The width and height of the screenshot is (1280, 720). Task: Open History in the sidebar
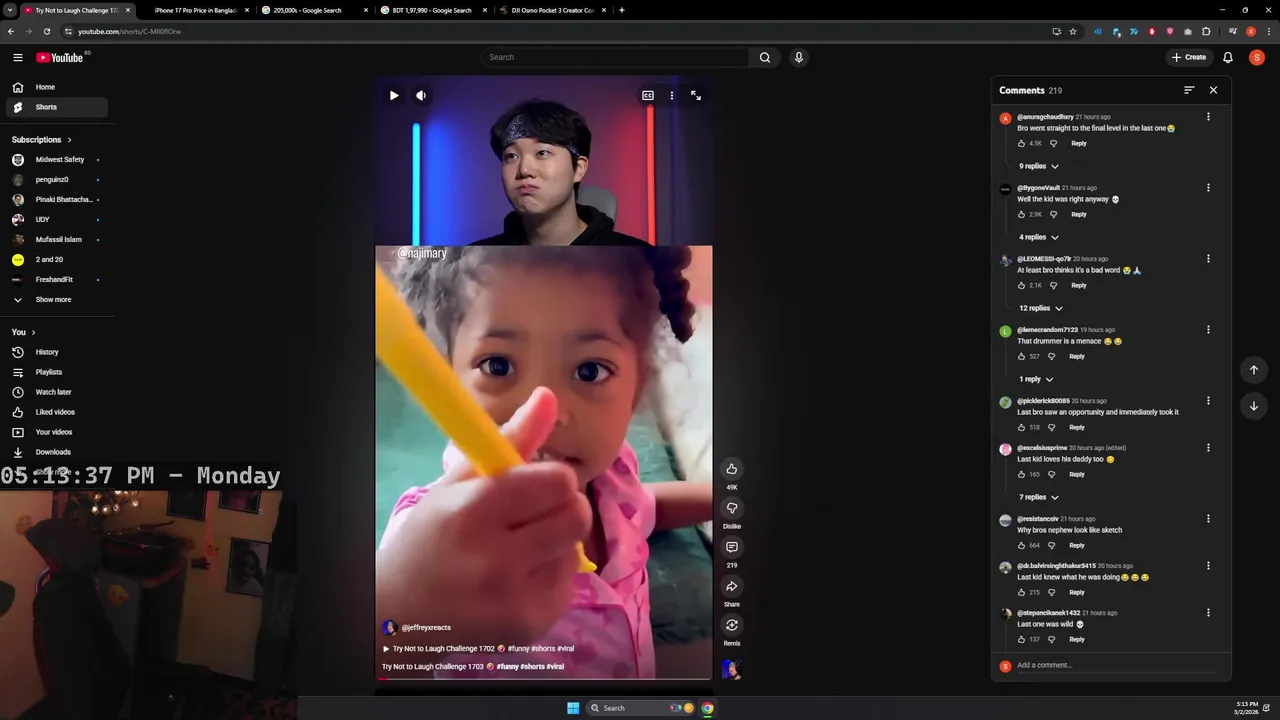click(57, 352)
